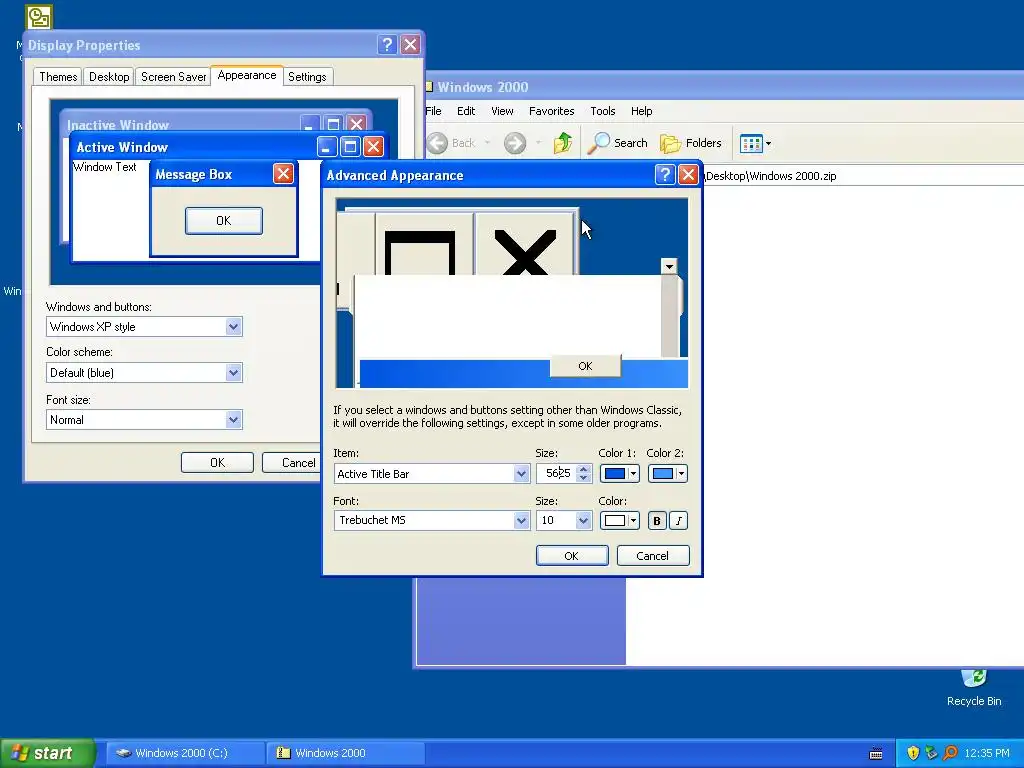The height and width of the screenshot is (768, 1024).
Task: Increase item Size with up spinner arrow
Action: click(x=584, y=469)
